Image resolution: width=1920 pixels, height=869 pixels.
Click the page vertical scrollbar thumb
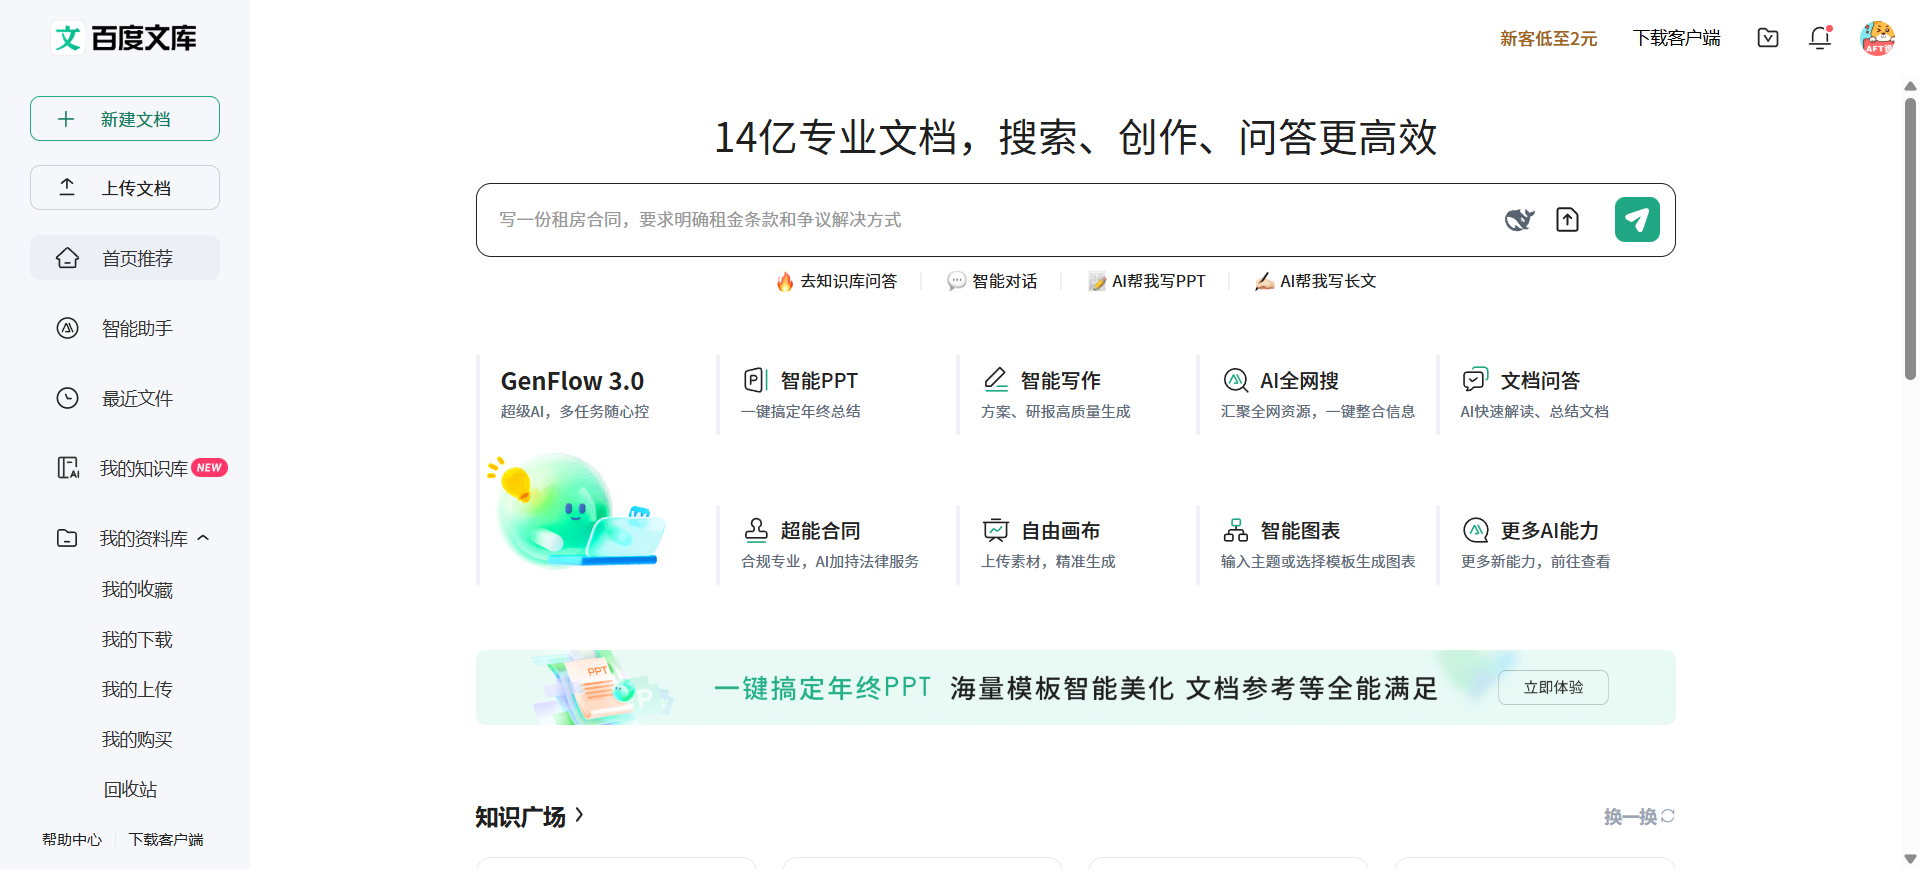1910,238
